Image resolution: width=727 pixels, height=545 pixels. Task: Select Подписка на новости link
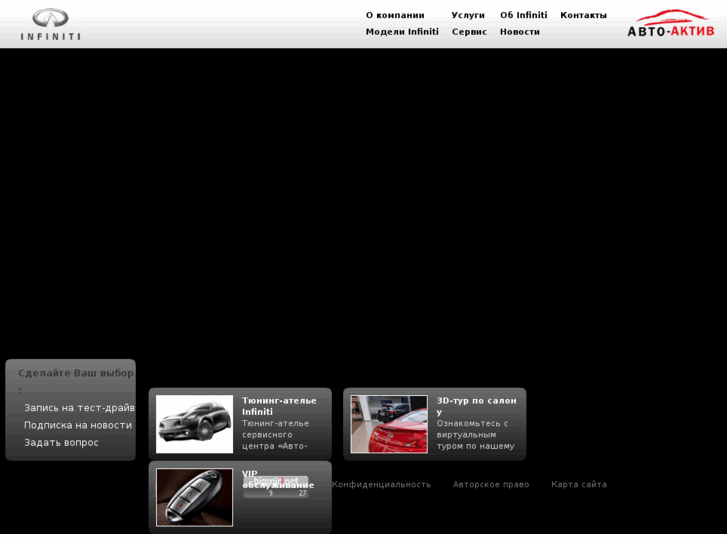point(78,425)
